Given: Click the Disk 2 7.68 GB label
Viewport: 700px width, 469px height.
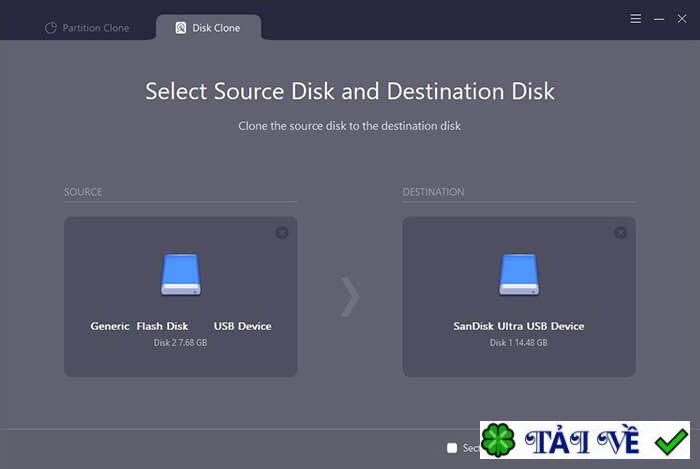Looking at the screenshot, I should pos(180,343).
